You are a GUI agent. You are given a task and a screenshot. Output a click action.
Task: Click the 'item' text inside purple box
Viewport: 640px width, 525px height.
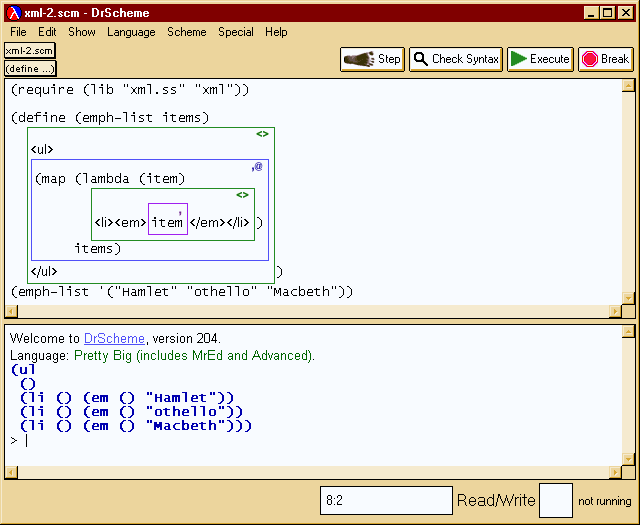tap(167, 222)
